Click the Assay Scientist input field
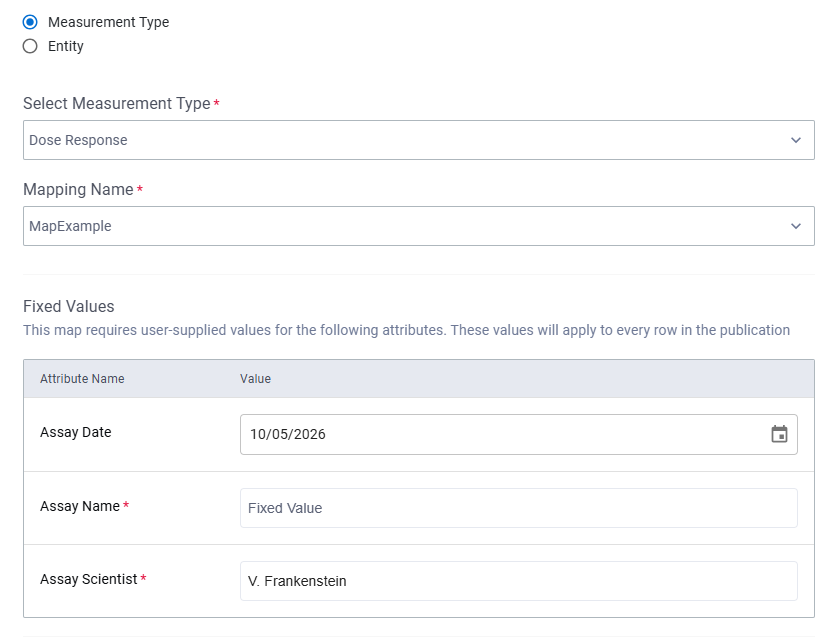827x640 pixels. (x=518, y=581)
